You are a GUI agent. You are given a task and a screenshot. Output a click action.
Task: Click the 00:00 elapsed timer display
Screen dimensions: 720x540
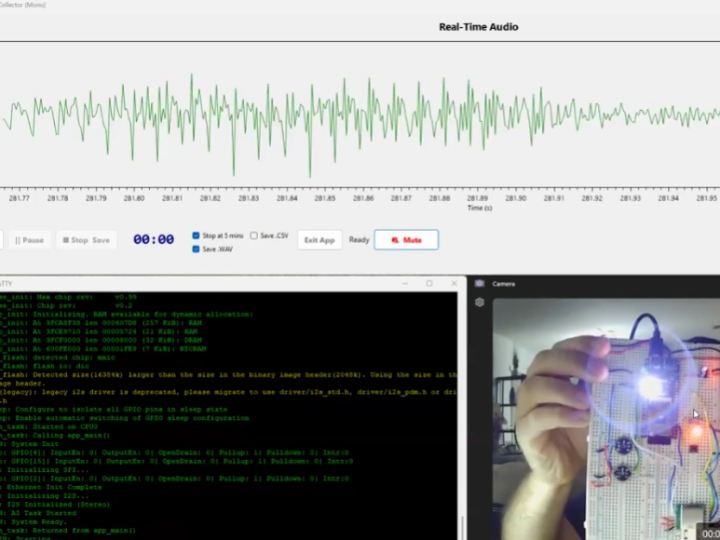tap(154, 240)
